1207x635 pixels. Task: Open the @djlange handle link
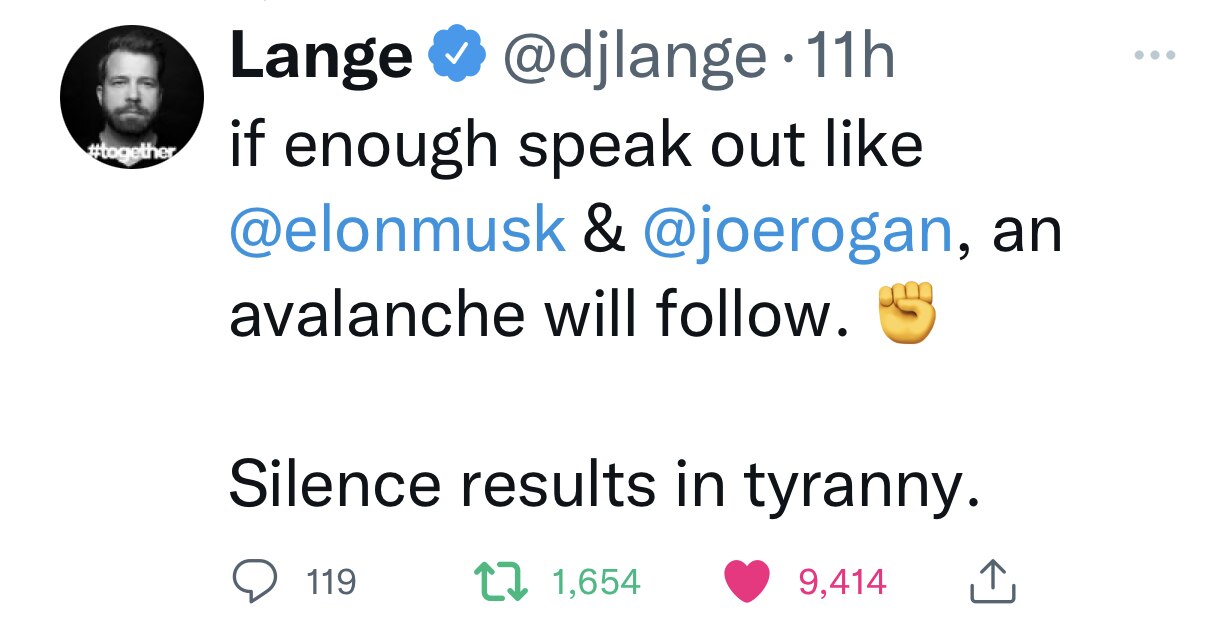point(628,60)
